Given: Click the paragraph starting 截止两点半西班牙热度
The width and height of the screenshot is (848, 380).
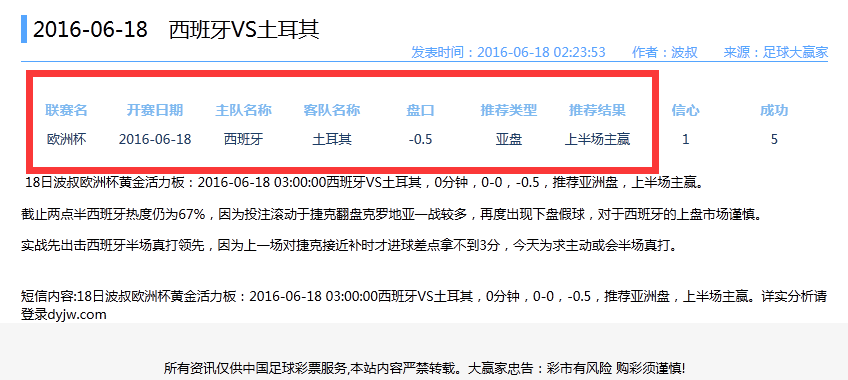Looking at the screenshot, I should [392, 214].
